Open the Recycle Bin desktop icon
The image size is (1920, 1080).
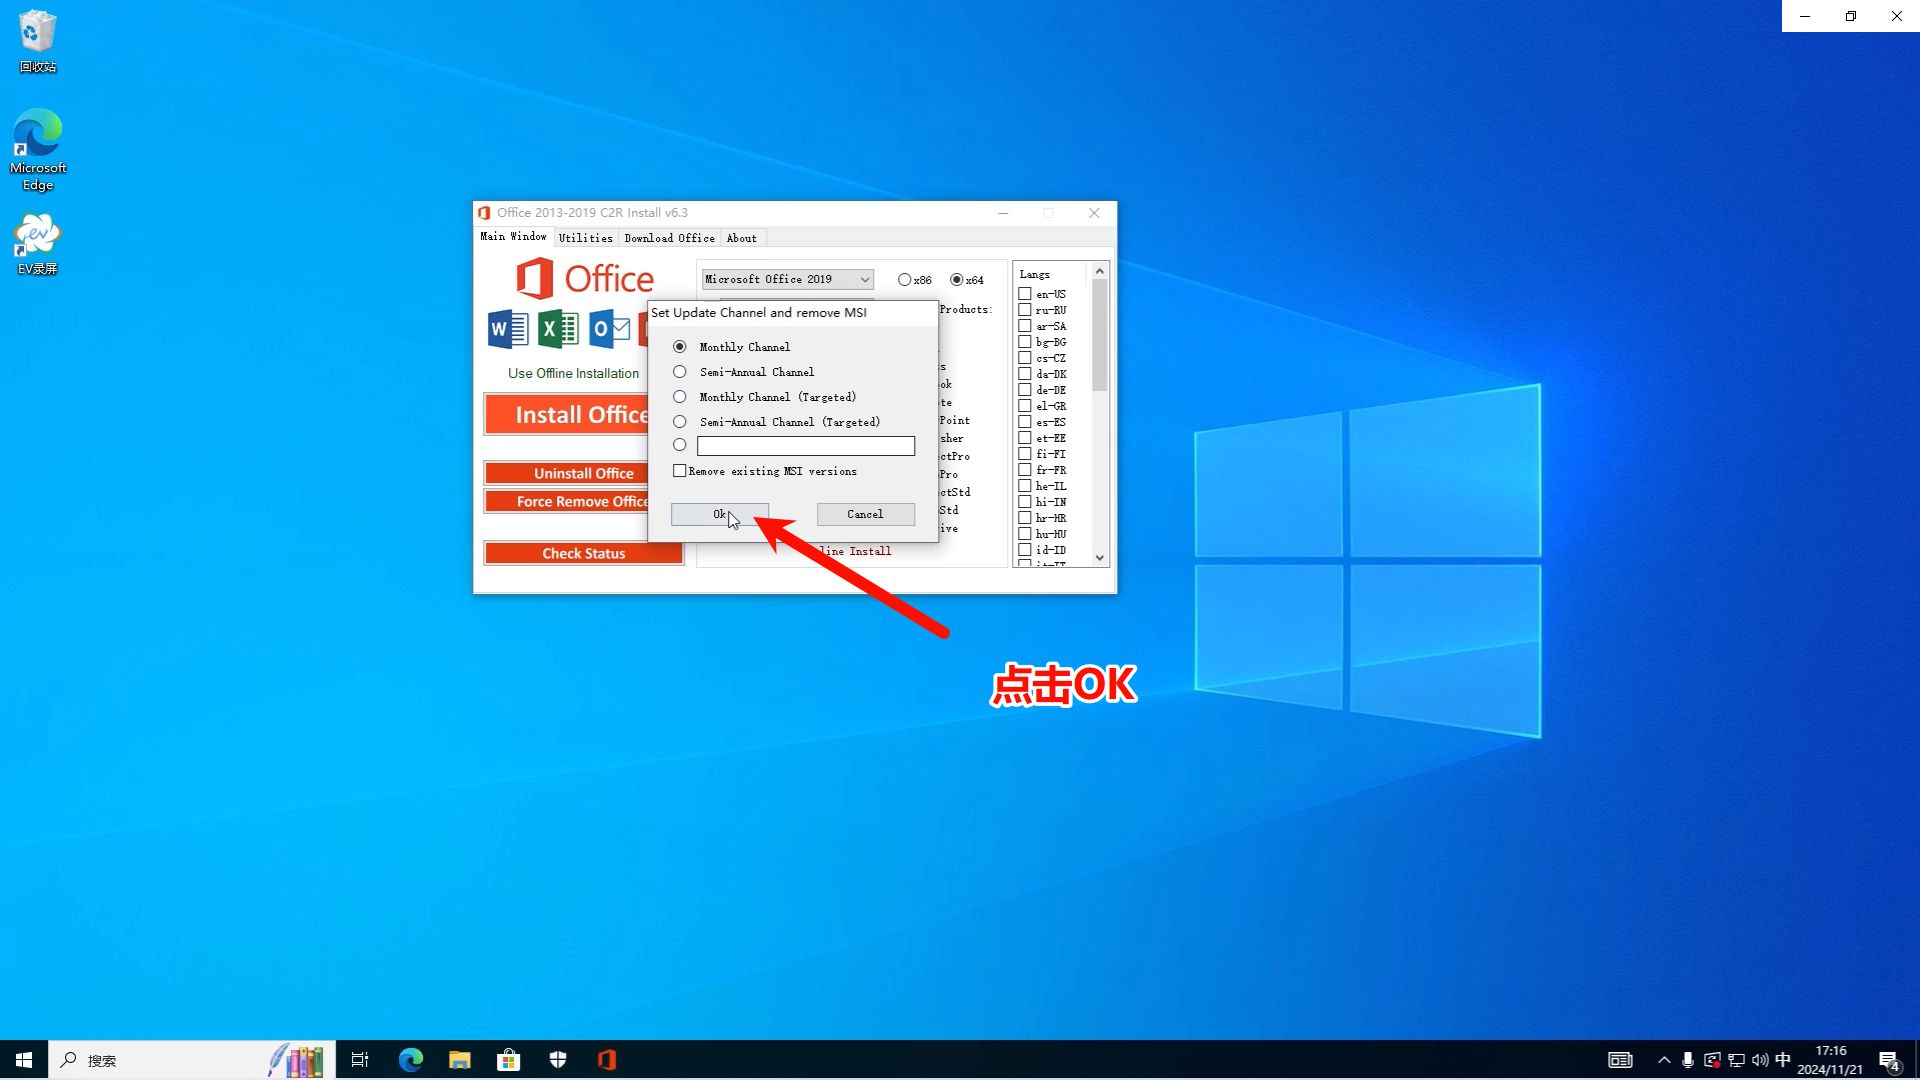tap(37, 41)
